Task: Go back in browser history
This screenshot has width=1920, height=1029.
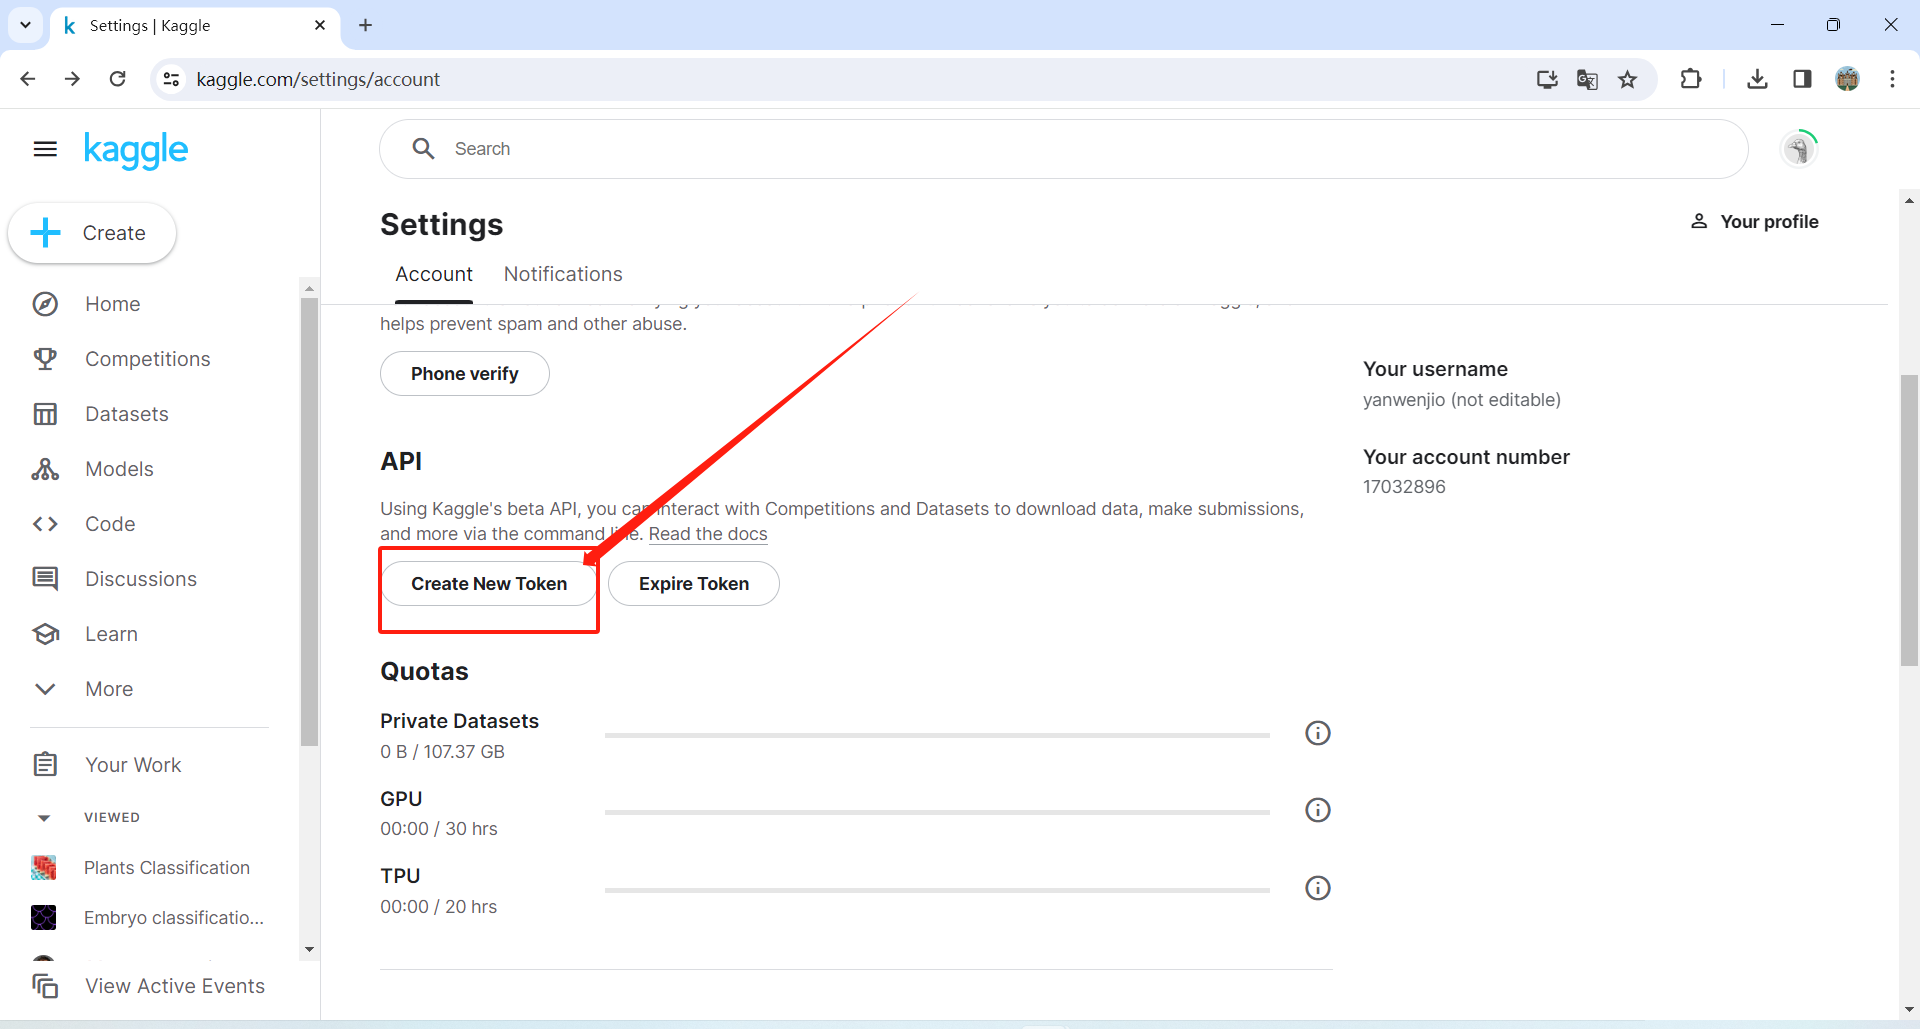Action: [x=28, y=79]
